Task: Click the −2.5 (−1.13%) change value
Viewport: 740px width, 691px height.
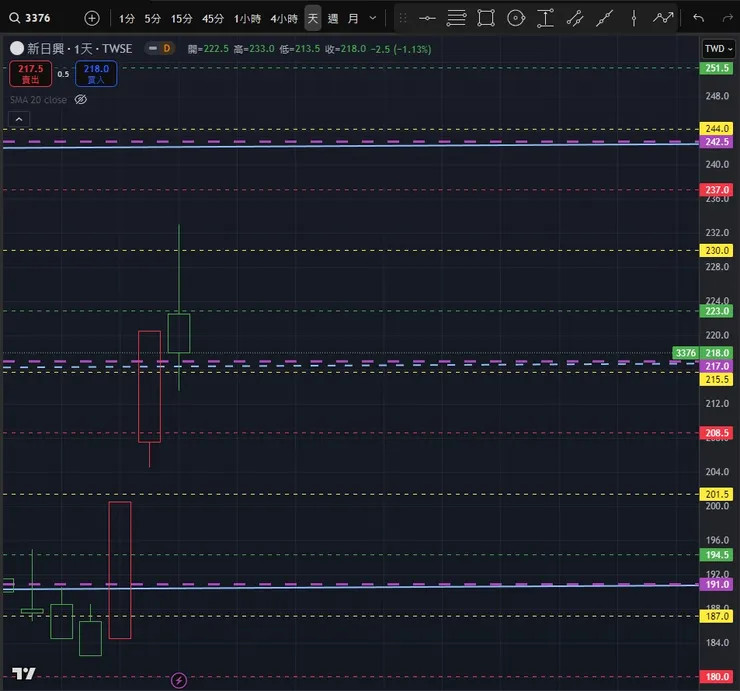Action: (x=401, y=49)
